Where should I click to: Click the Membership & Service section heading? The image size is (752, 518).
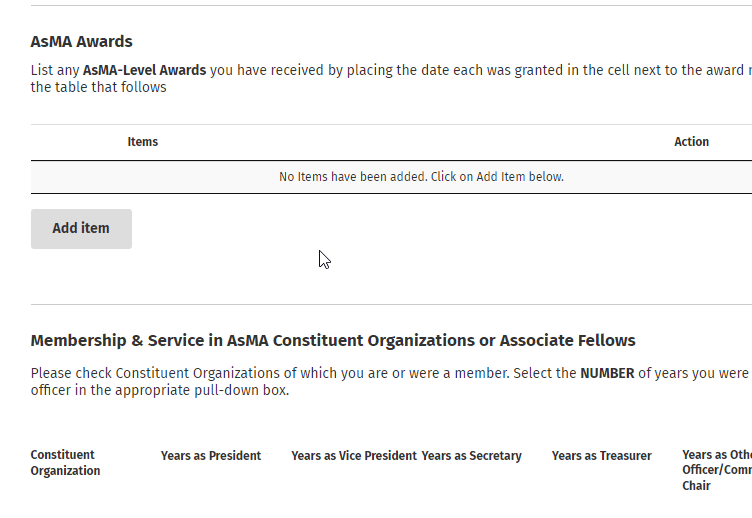333,341
